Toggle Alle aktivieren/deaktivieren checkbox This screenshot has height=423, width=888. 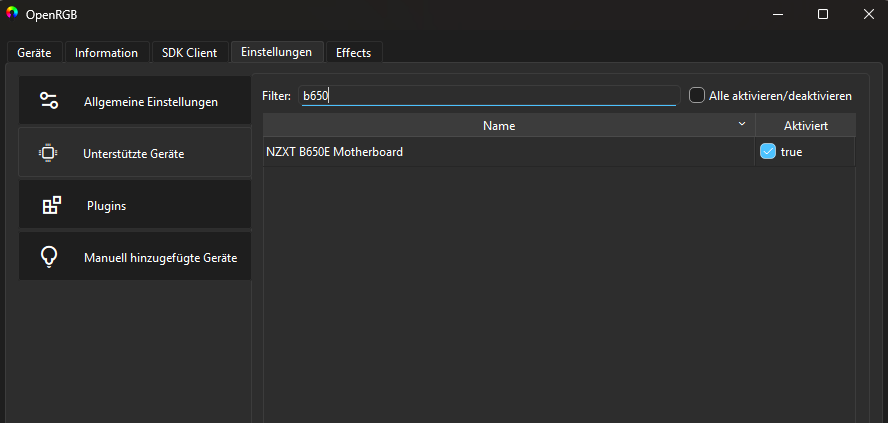tap(697, 95)
